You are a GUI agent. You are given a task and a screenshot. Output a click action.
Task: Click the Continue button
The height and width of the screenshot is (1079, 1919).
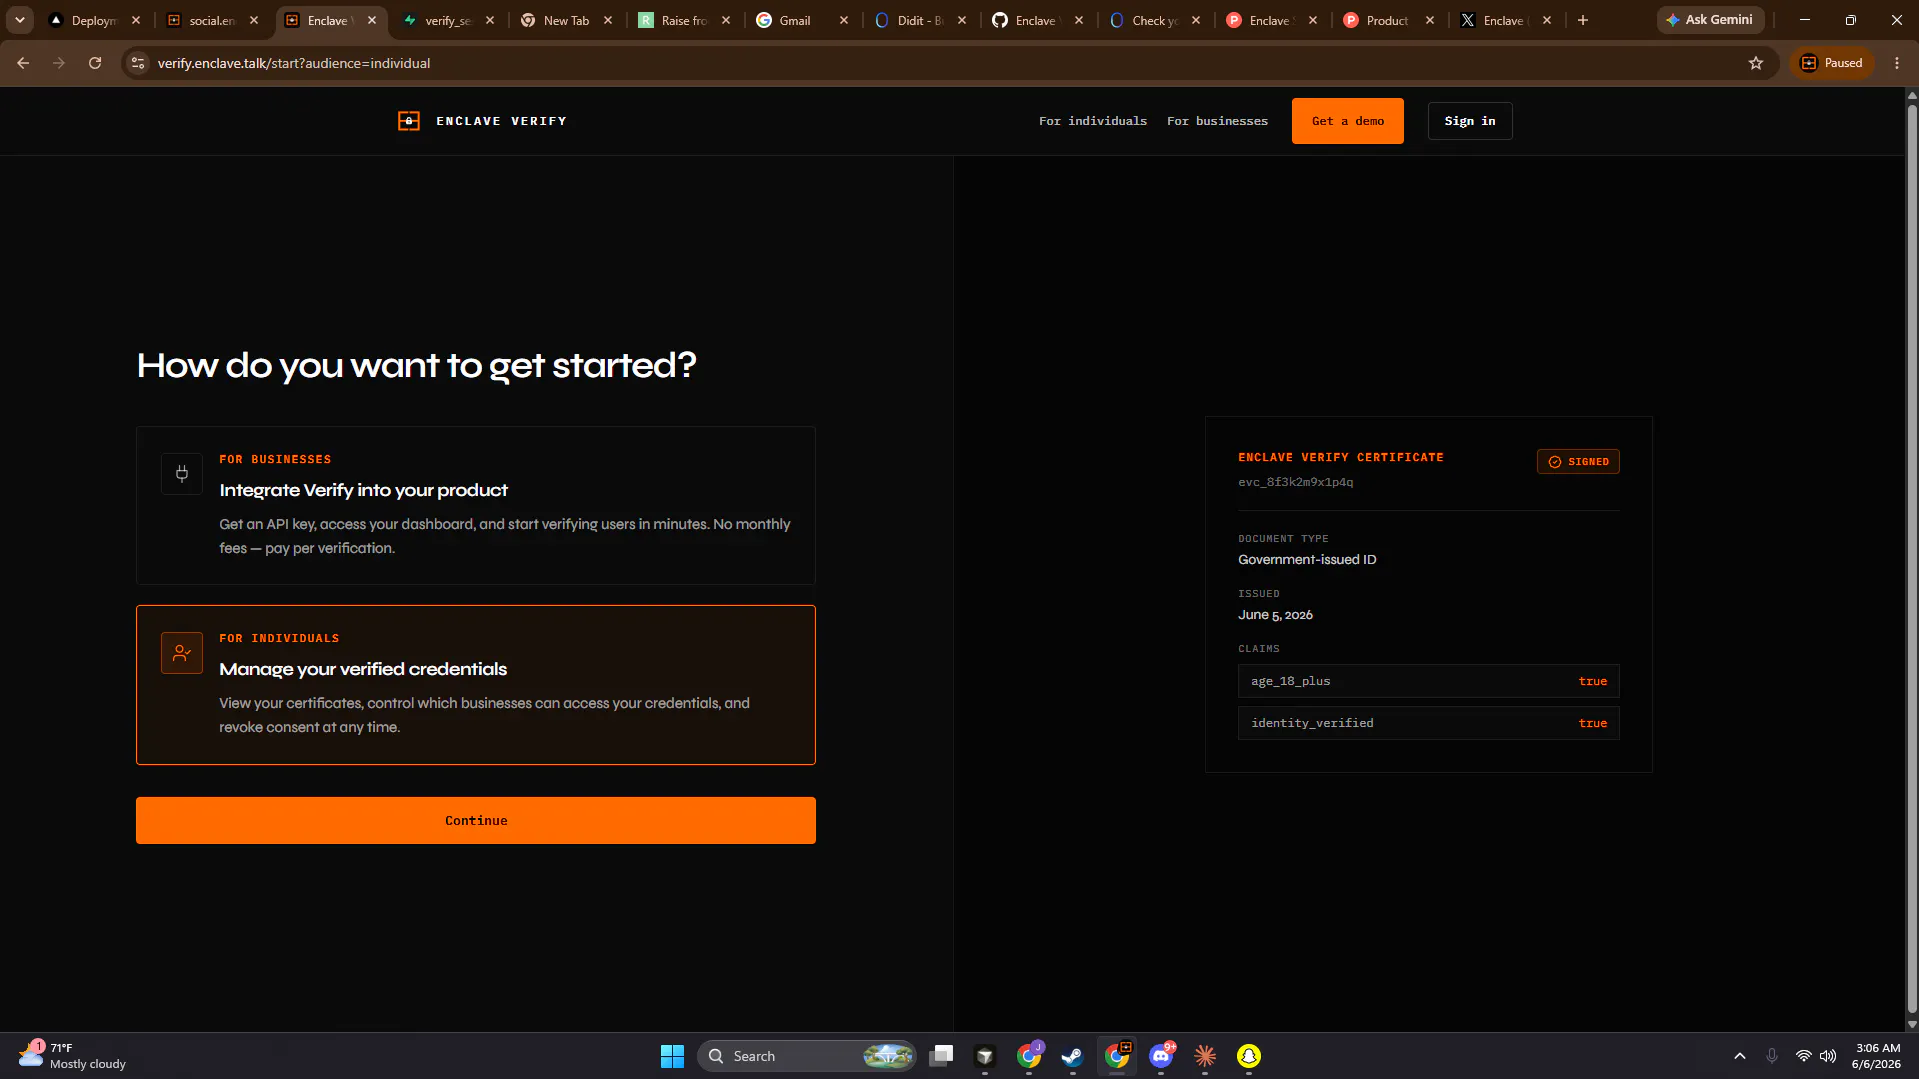(476, 820)
